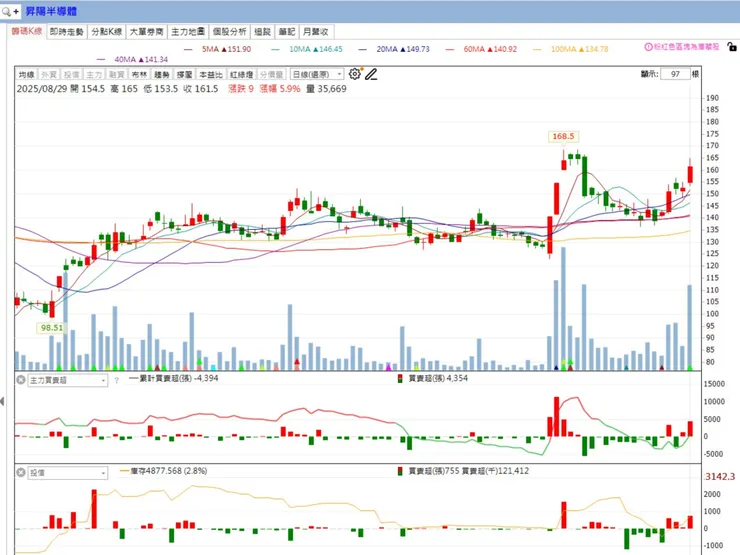This screenshot has height=555, width=740.
Task: Open the tab between 分點K線 and 主力地圖
Action: pyautogui.click(x=147, y=32)
